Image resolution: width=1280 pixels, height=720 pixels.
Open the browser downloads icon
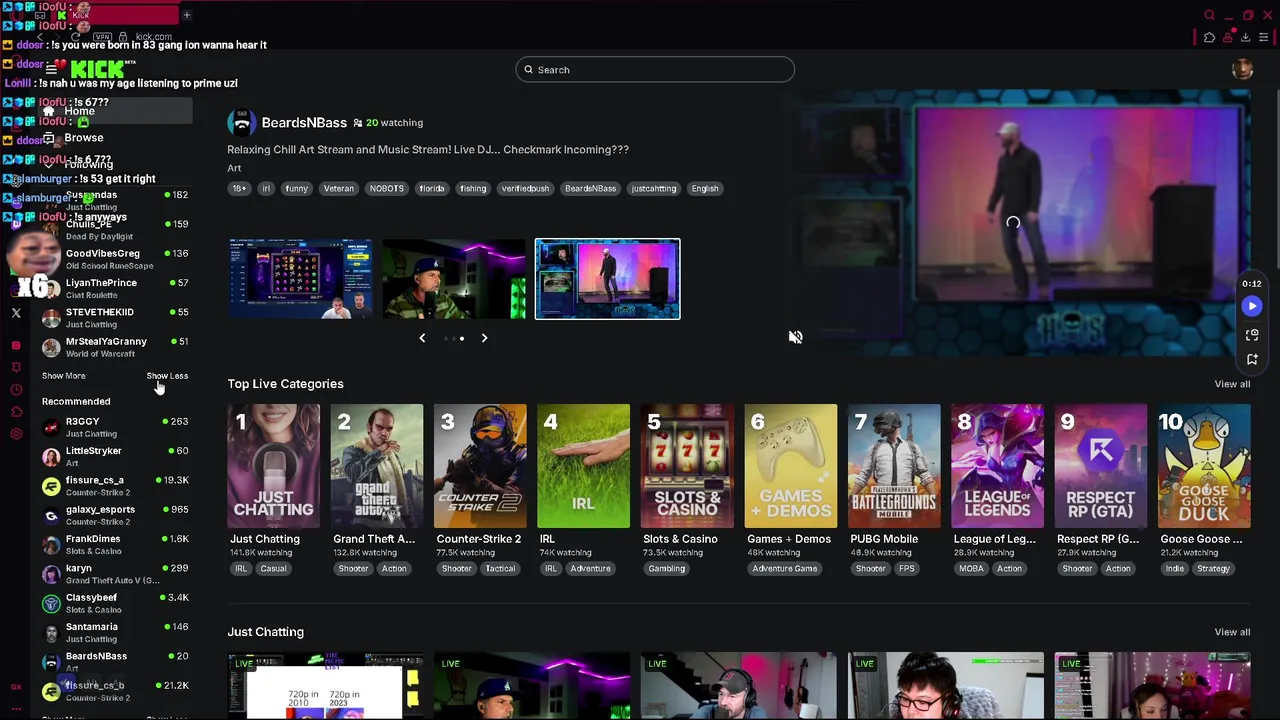point(1245,37)
